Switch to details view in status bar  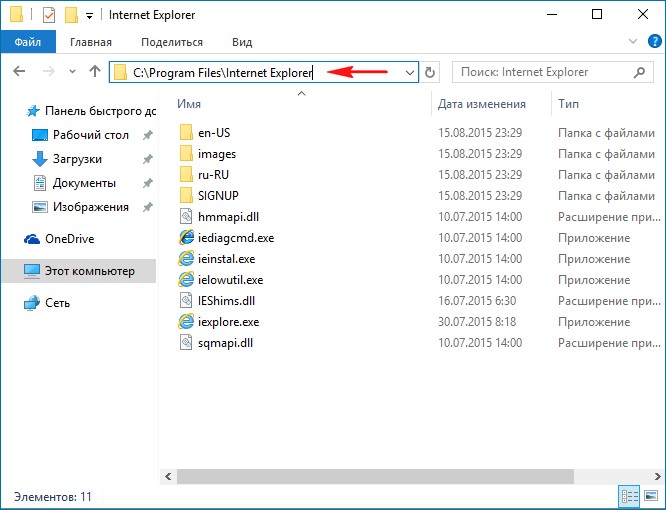[630, 496]
